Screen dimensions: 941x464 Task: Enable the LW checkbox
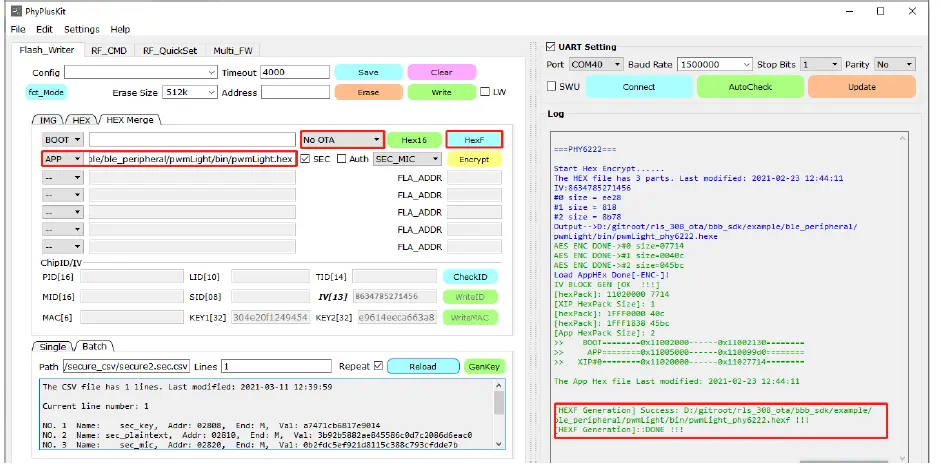(486, 92)
